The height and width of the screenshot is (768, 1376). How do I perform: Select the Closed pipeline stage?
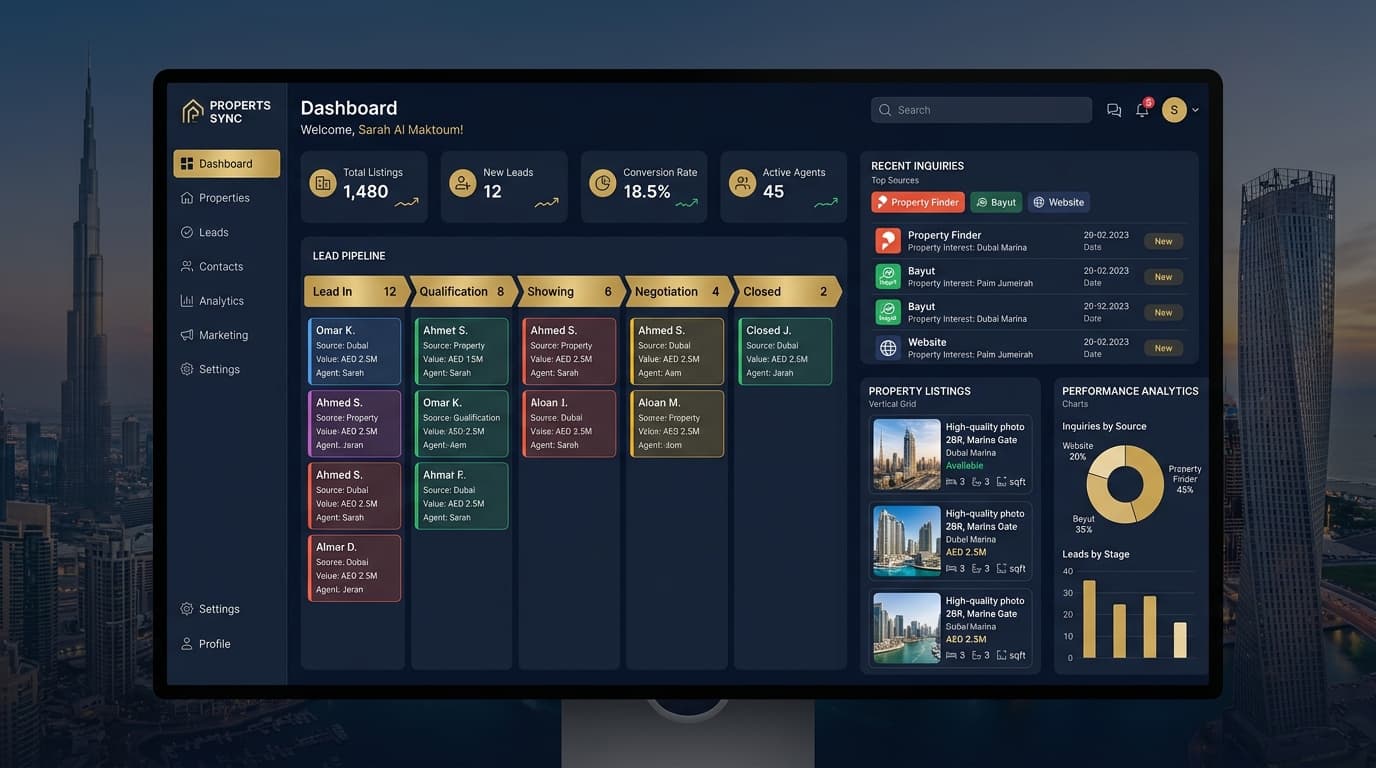pyautogui.click(x=787, y=291)
